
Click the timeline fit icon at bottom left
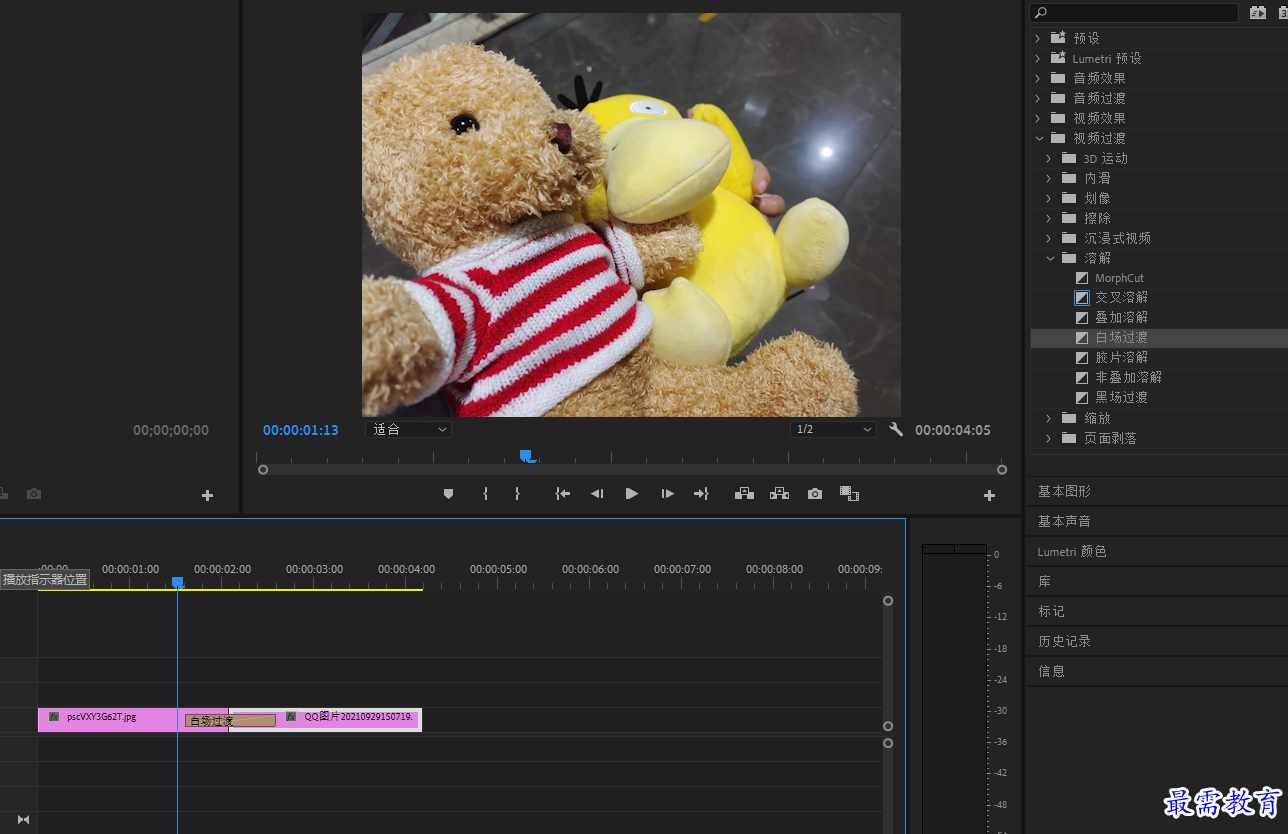coord(24,820)
